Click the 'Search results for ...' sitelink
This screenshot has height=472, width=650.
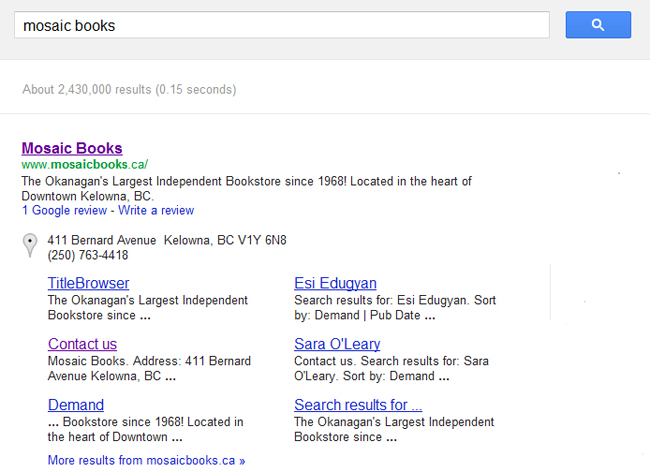pos(358,405)
